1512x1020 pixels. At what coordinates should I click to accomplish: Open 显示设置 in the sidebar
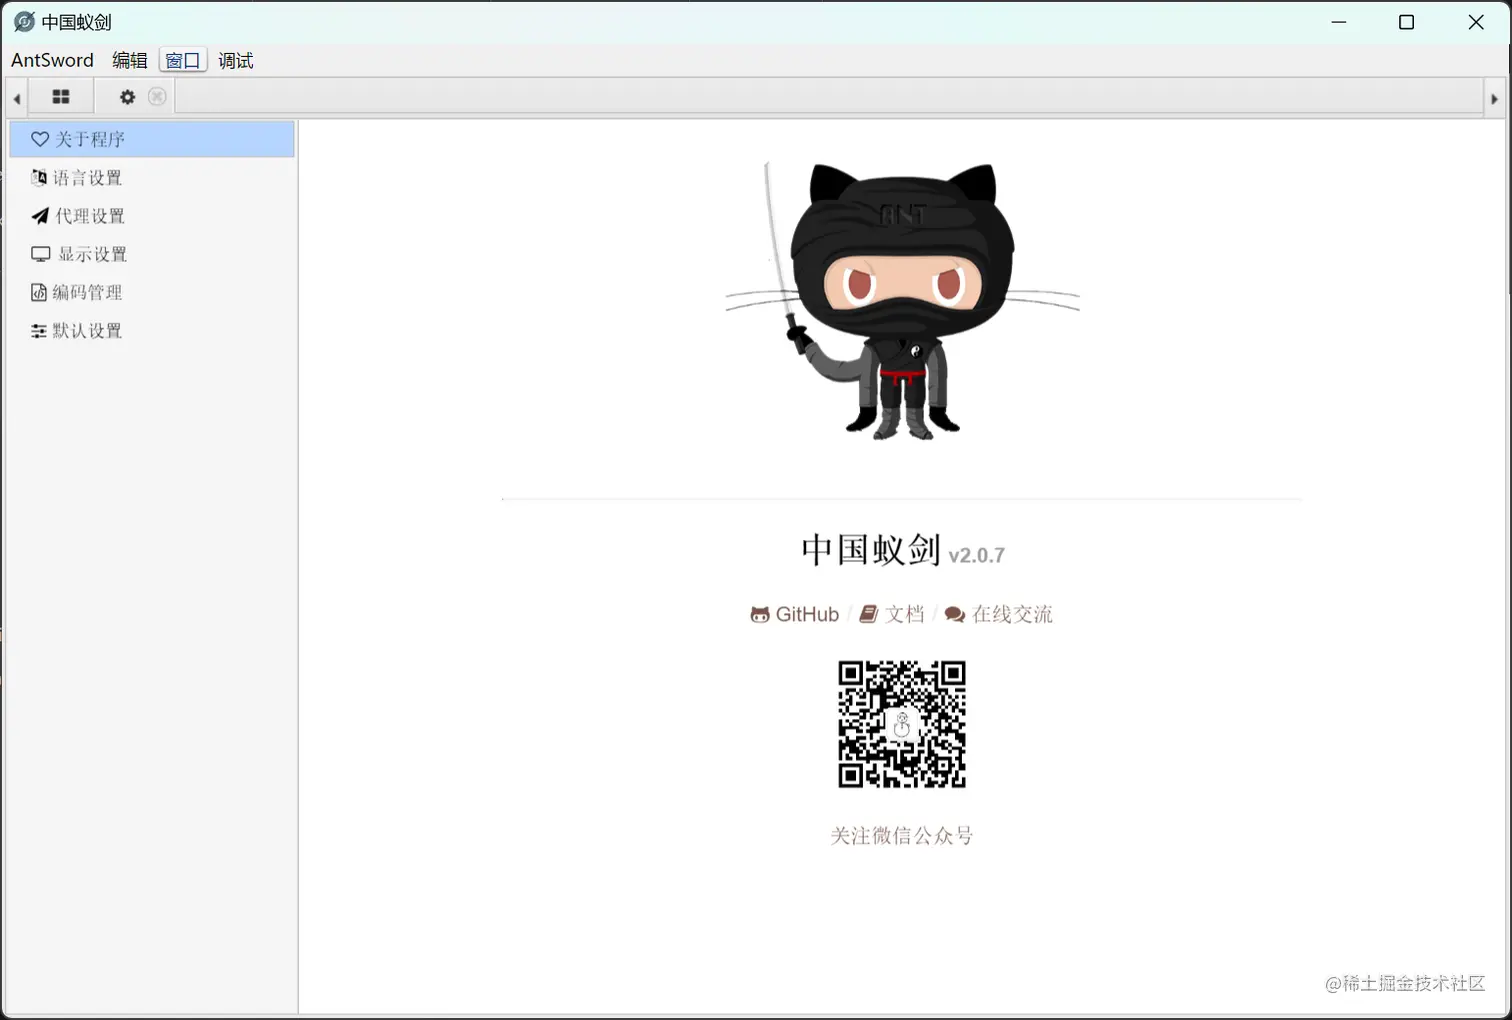pos(152,254)
